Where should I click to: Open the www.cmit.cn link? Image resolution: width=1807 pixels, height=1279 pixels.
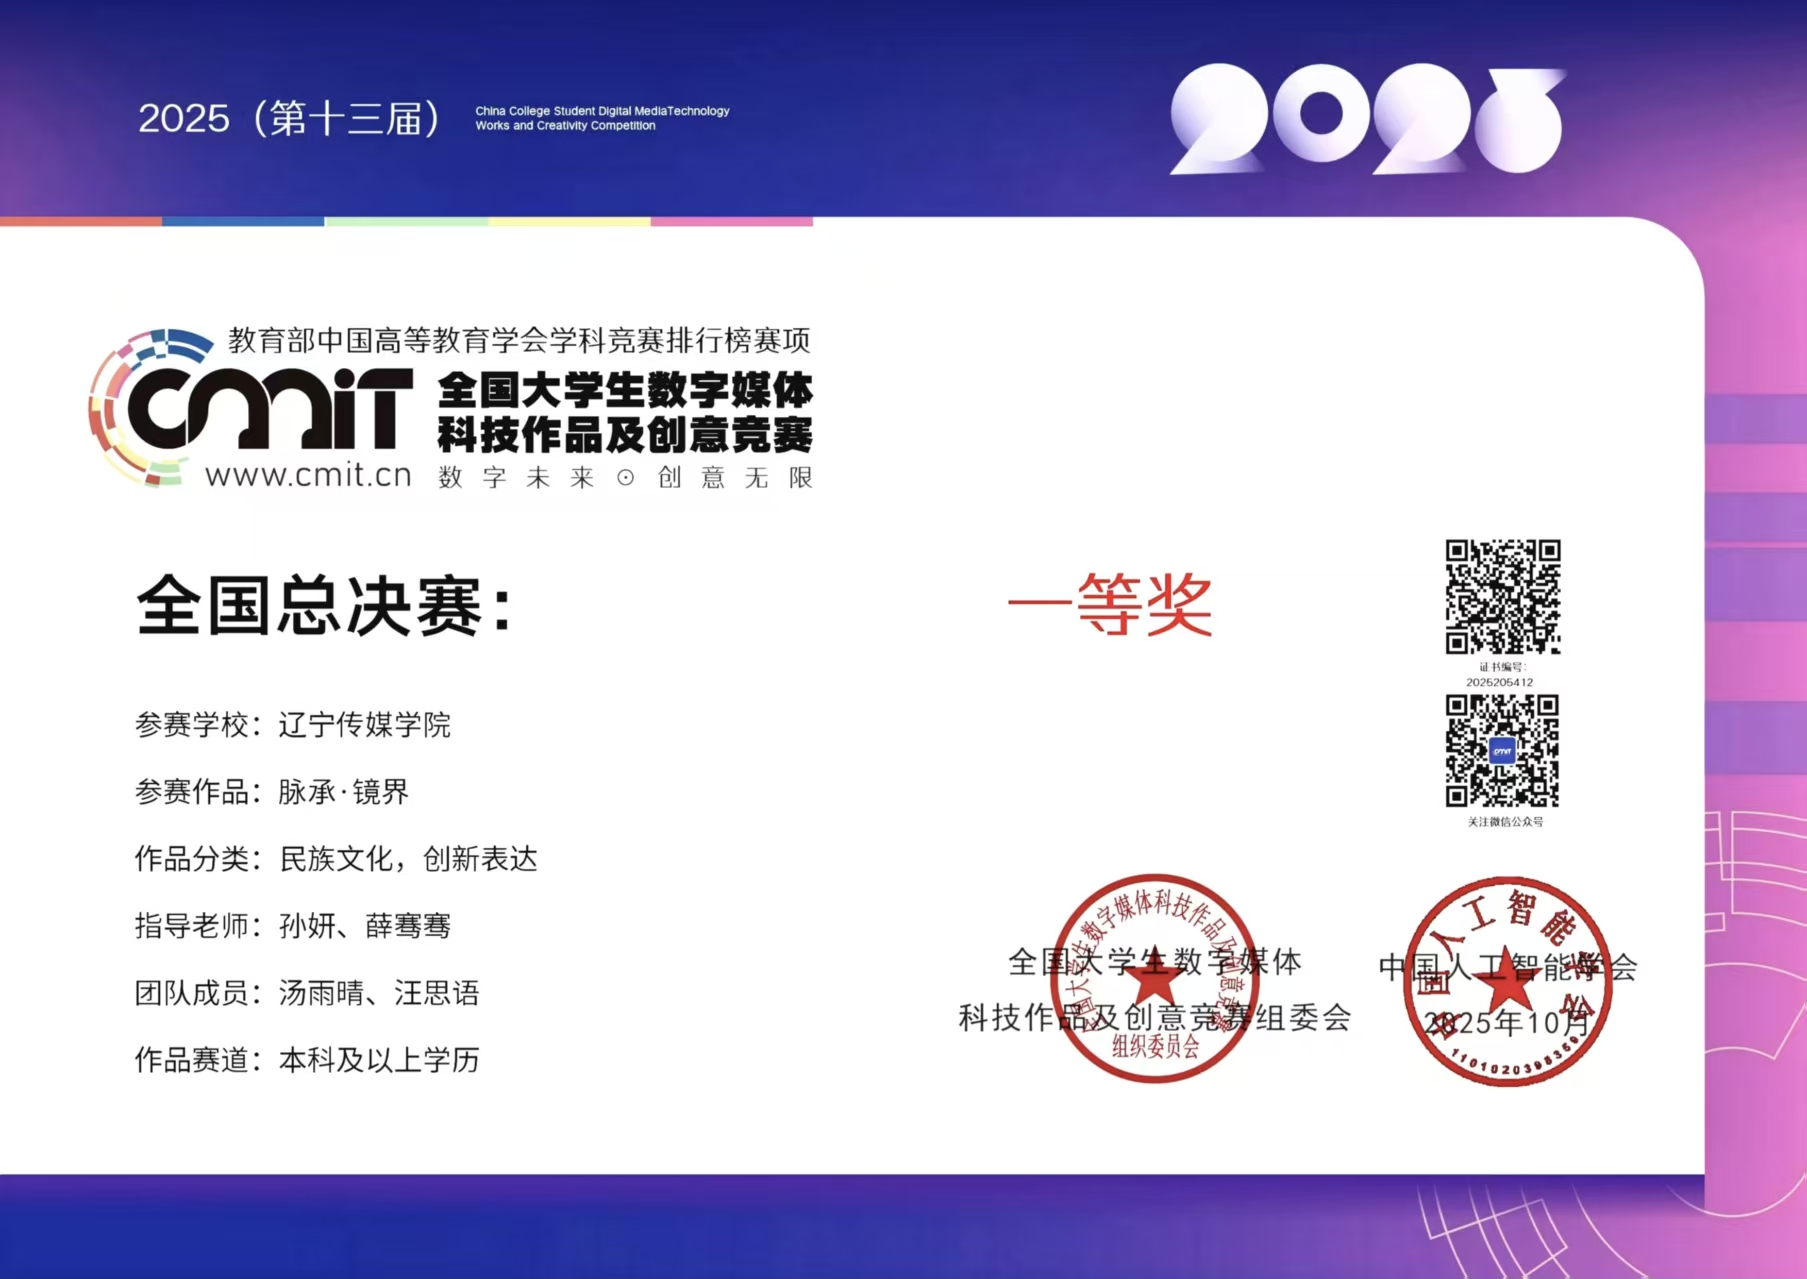click(308, 475)
